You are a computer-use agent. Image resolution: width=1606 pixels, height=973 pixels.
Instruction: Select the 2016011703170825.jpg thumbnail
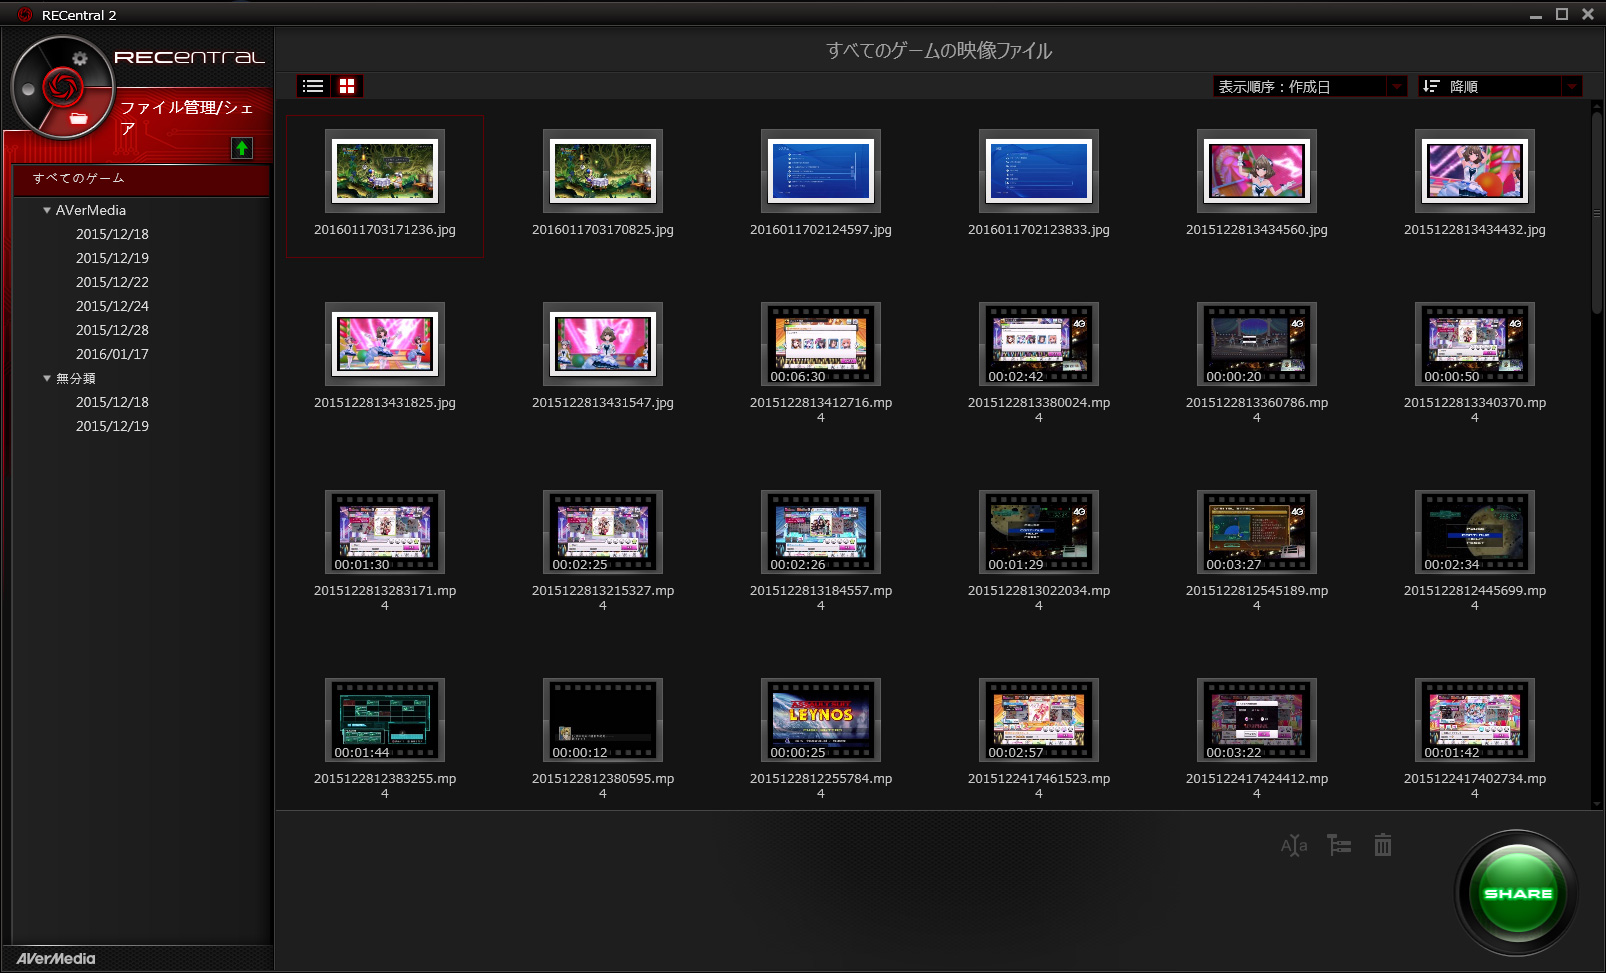603,171
